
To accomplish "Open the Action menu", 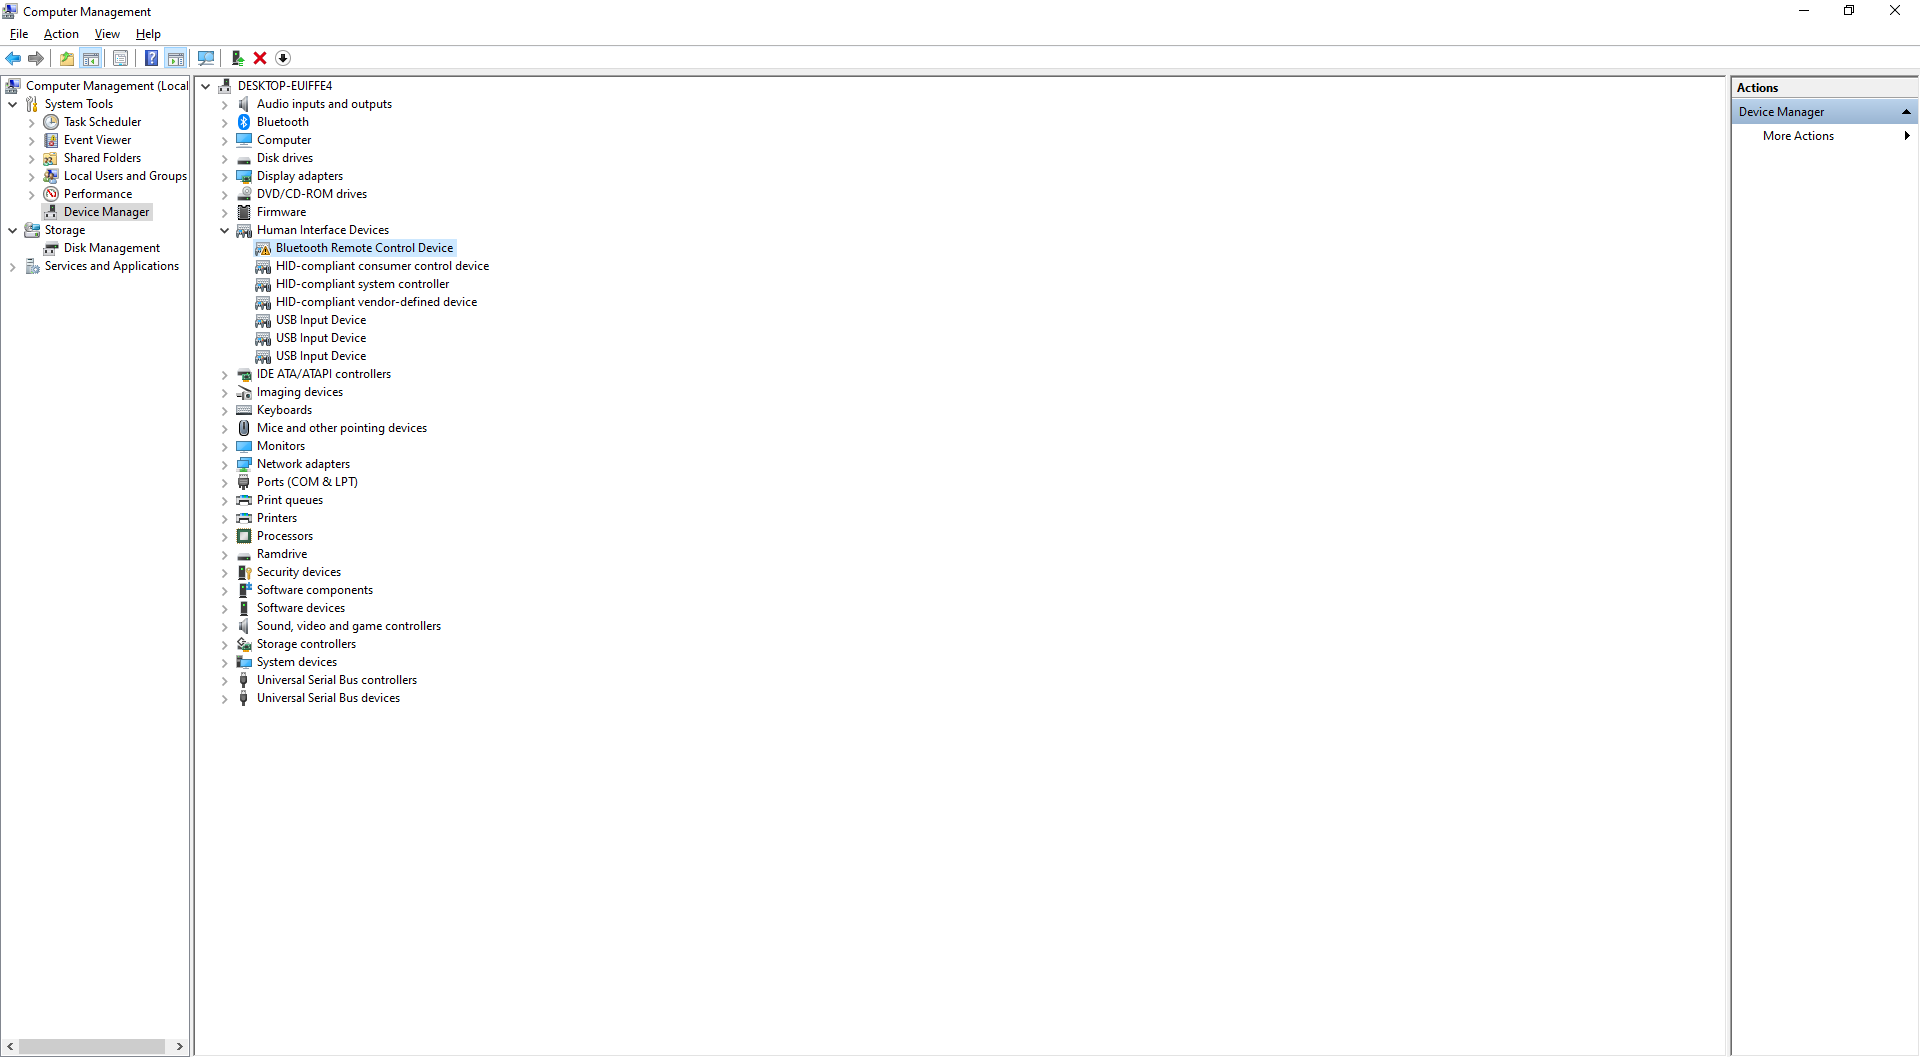I will 61,33.
